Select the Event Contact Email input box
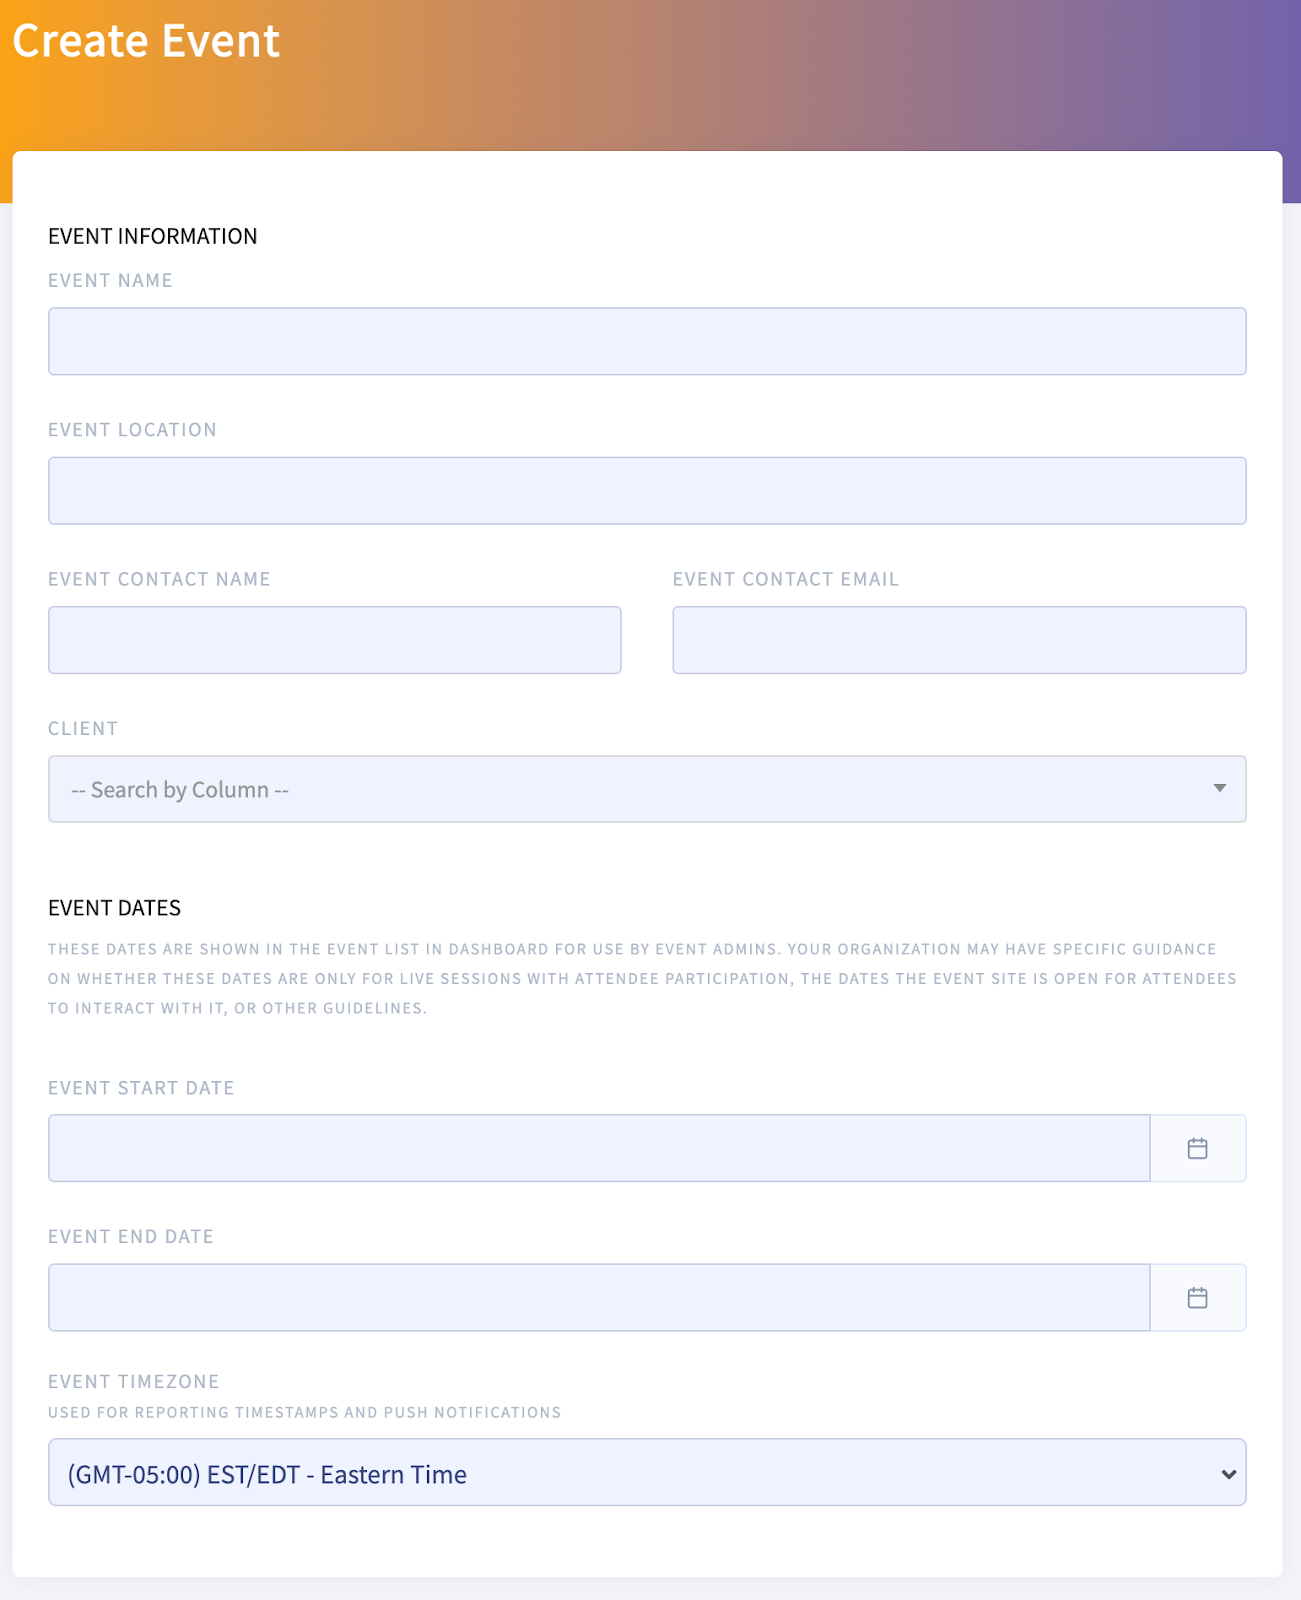1301x1600 pixels. [x=959, y=640]
